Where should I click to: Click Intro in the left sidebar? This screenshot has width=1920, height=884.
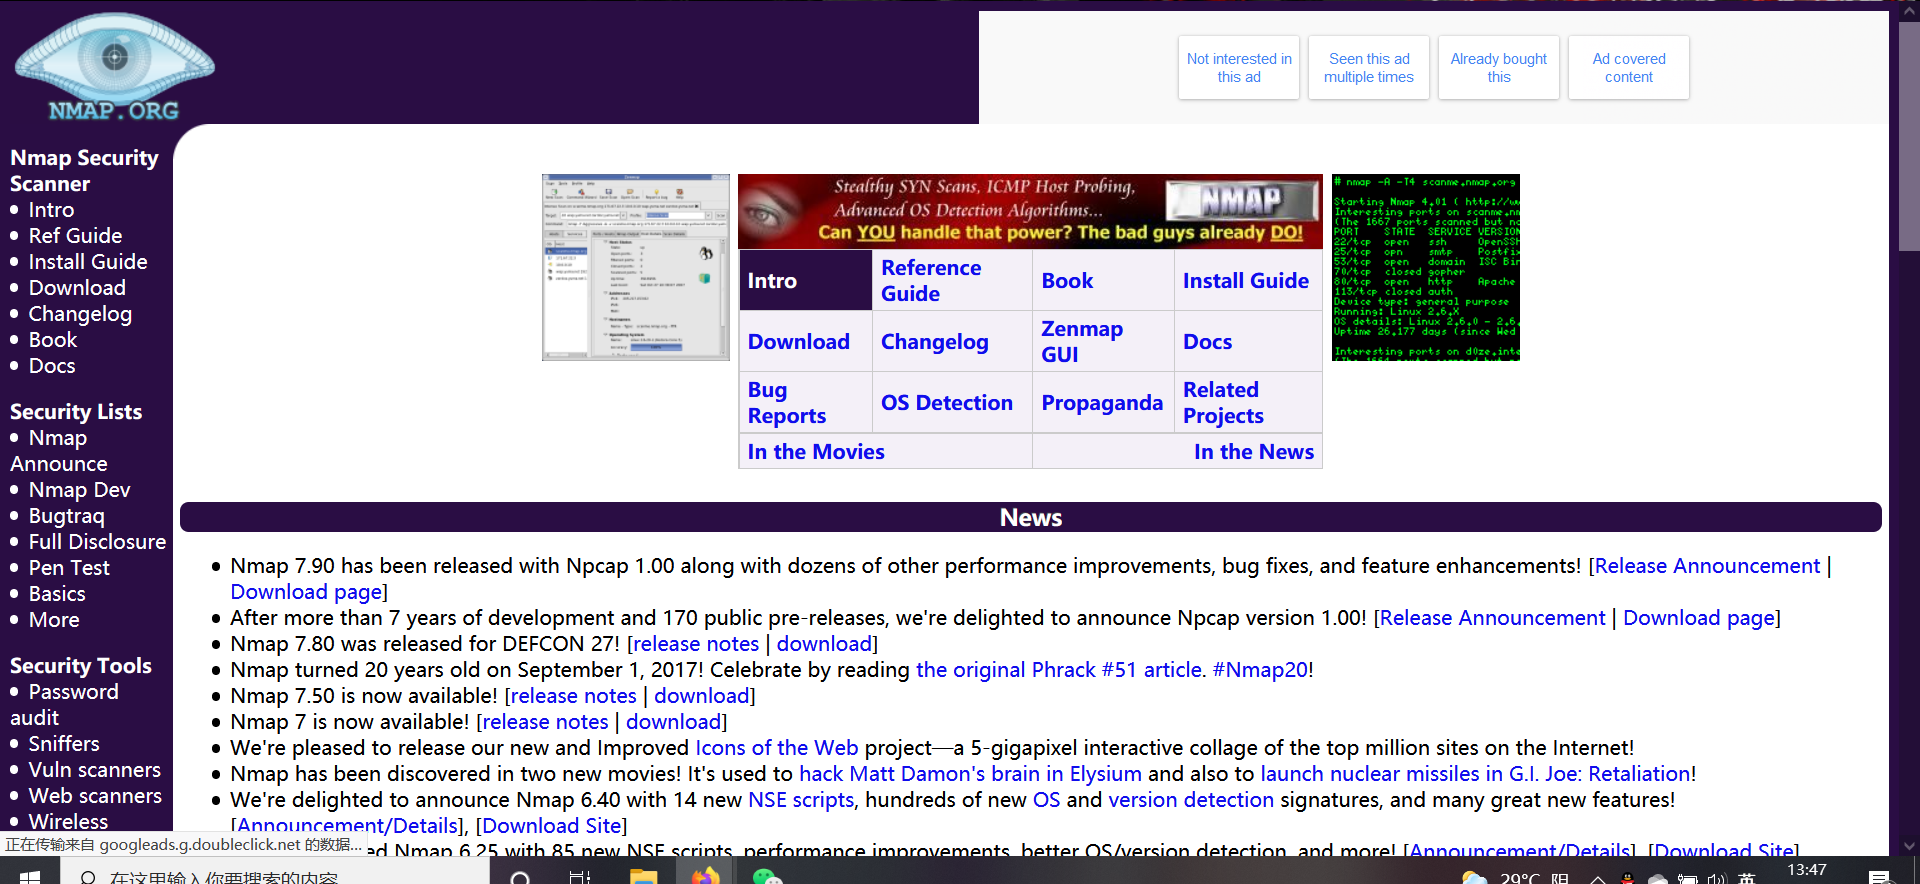pos(51,210)
